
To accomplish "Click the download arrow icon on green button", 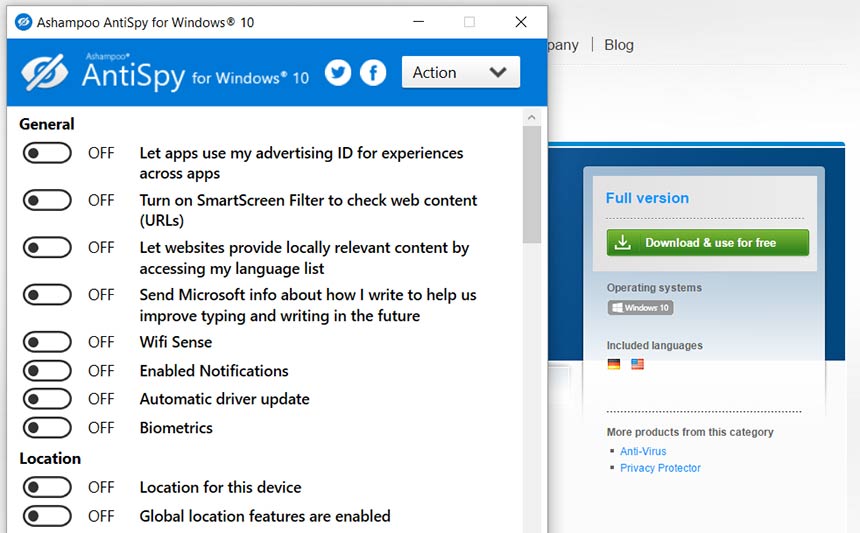I will pyautogui.click(x=623, y=242).
